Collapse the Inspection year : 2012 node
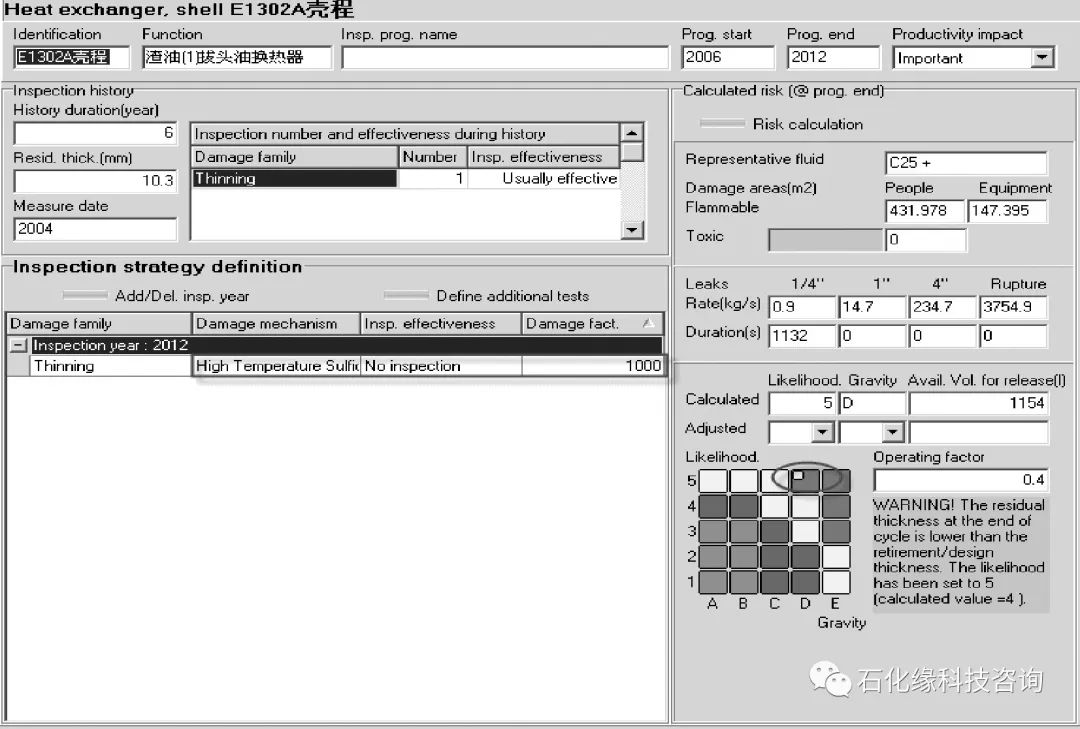1080x729 pixels. click(x=19, y=345)
